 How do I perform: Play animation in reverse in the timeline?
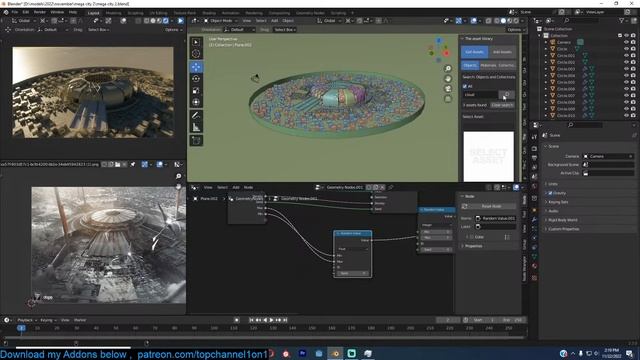[265, 320]
